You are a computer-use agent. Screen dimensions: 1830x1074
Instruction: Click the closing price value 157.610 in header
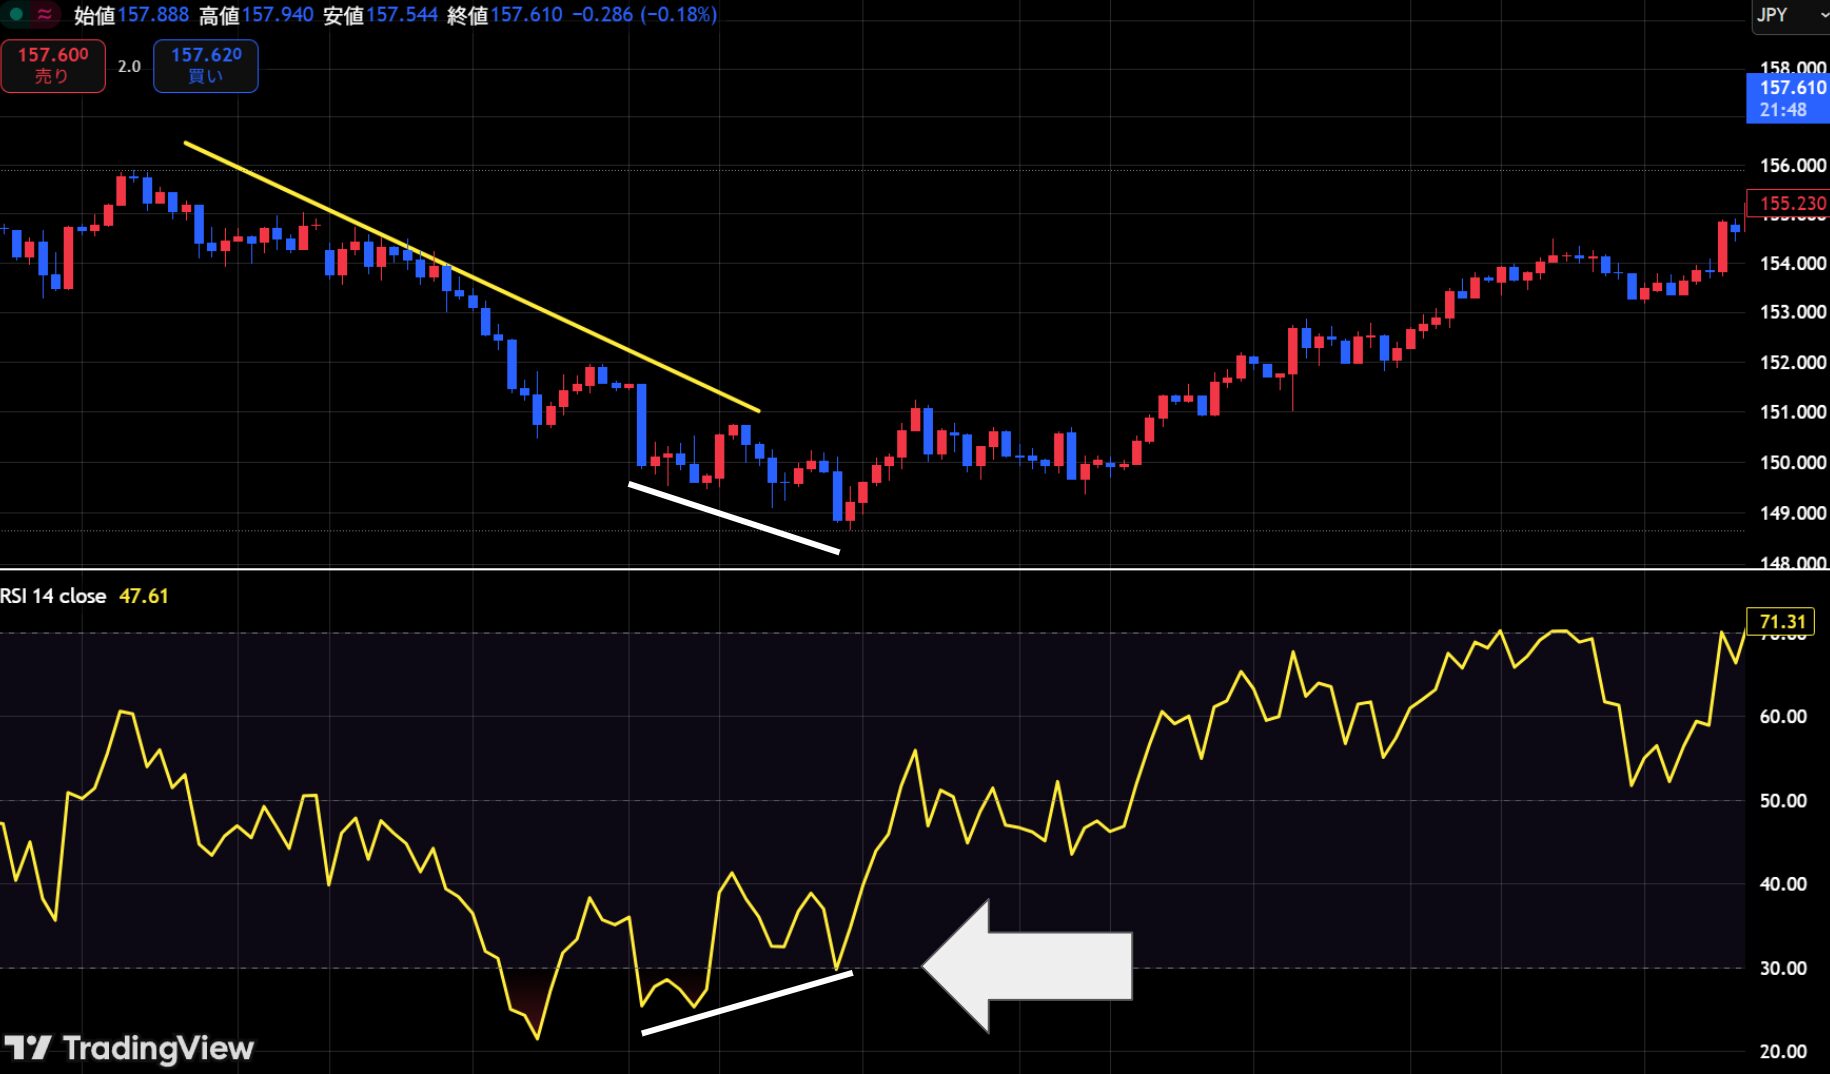tap(526, 15)
